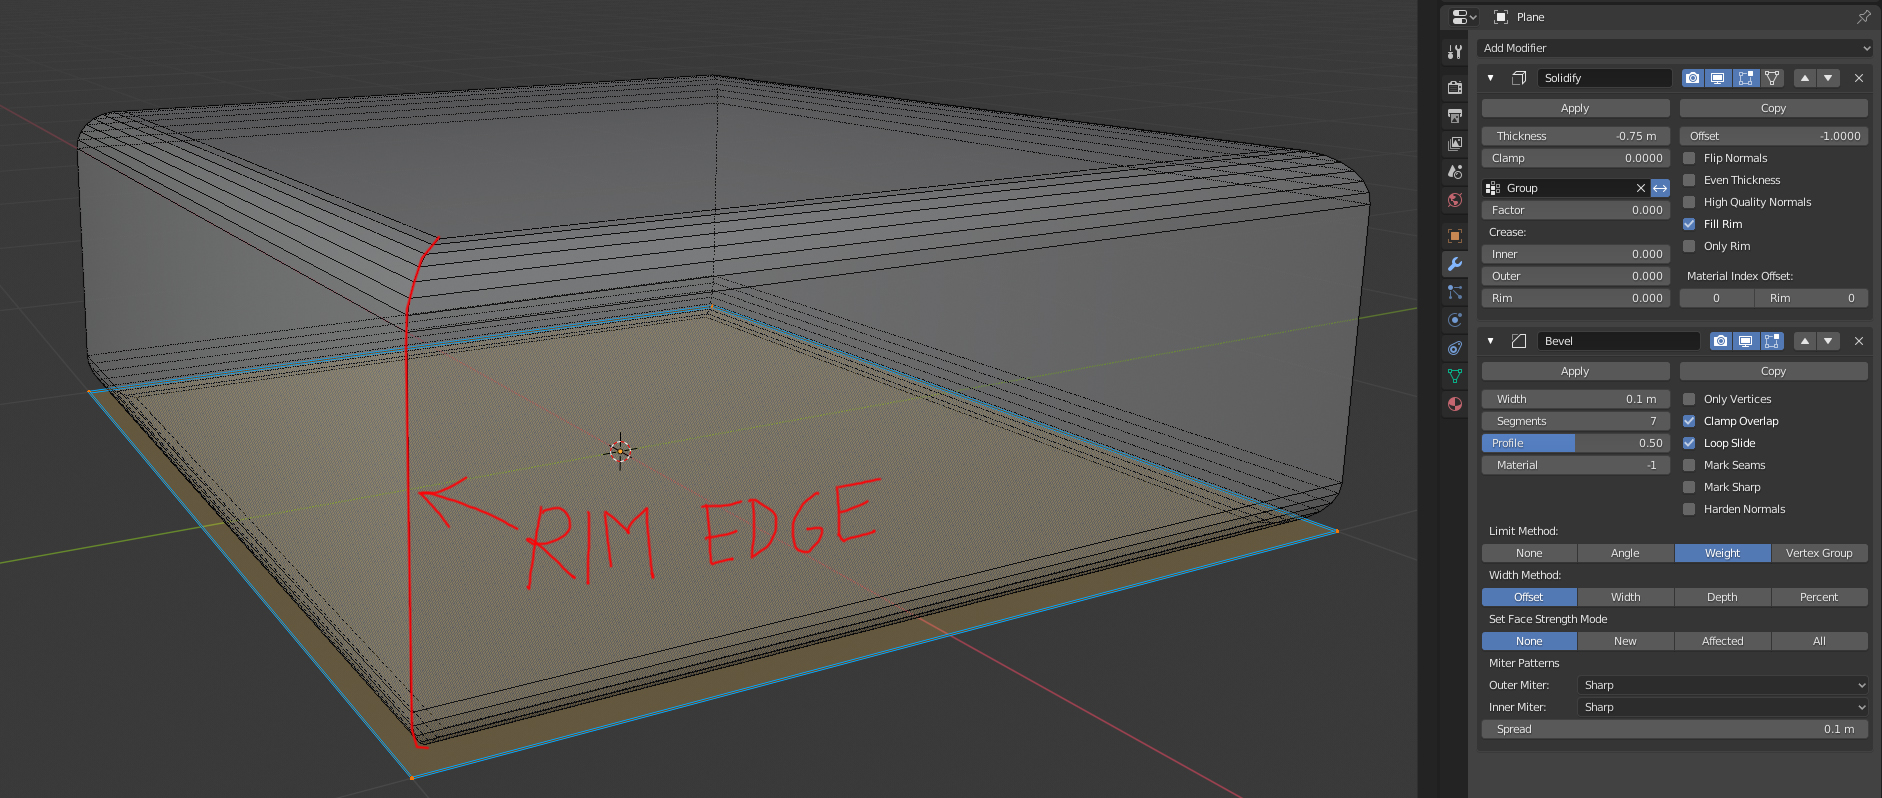Screen dimensions: 1882x798
Task: Open the Material properties tab
Action: tap(1455, 404)
